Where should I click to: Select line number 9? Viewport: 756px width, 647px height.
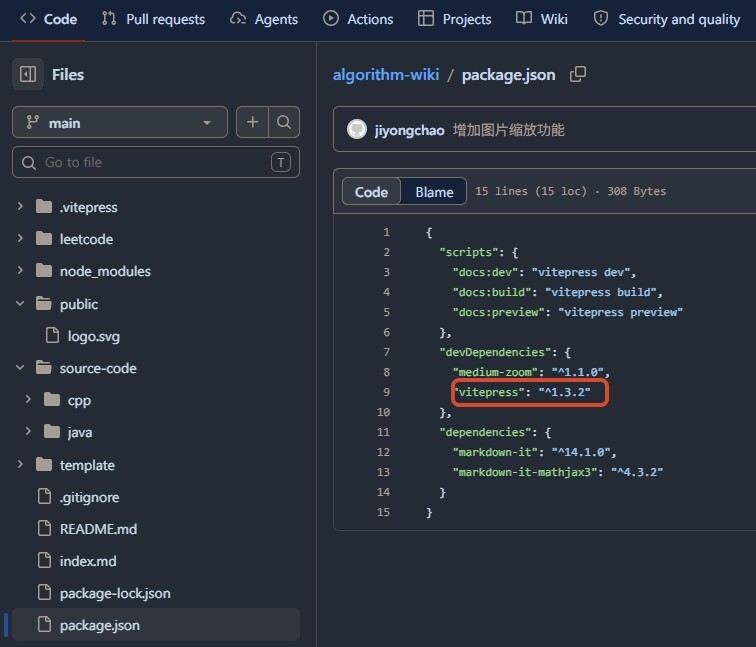pos(386,392)
